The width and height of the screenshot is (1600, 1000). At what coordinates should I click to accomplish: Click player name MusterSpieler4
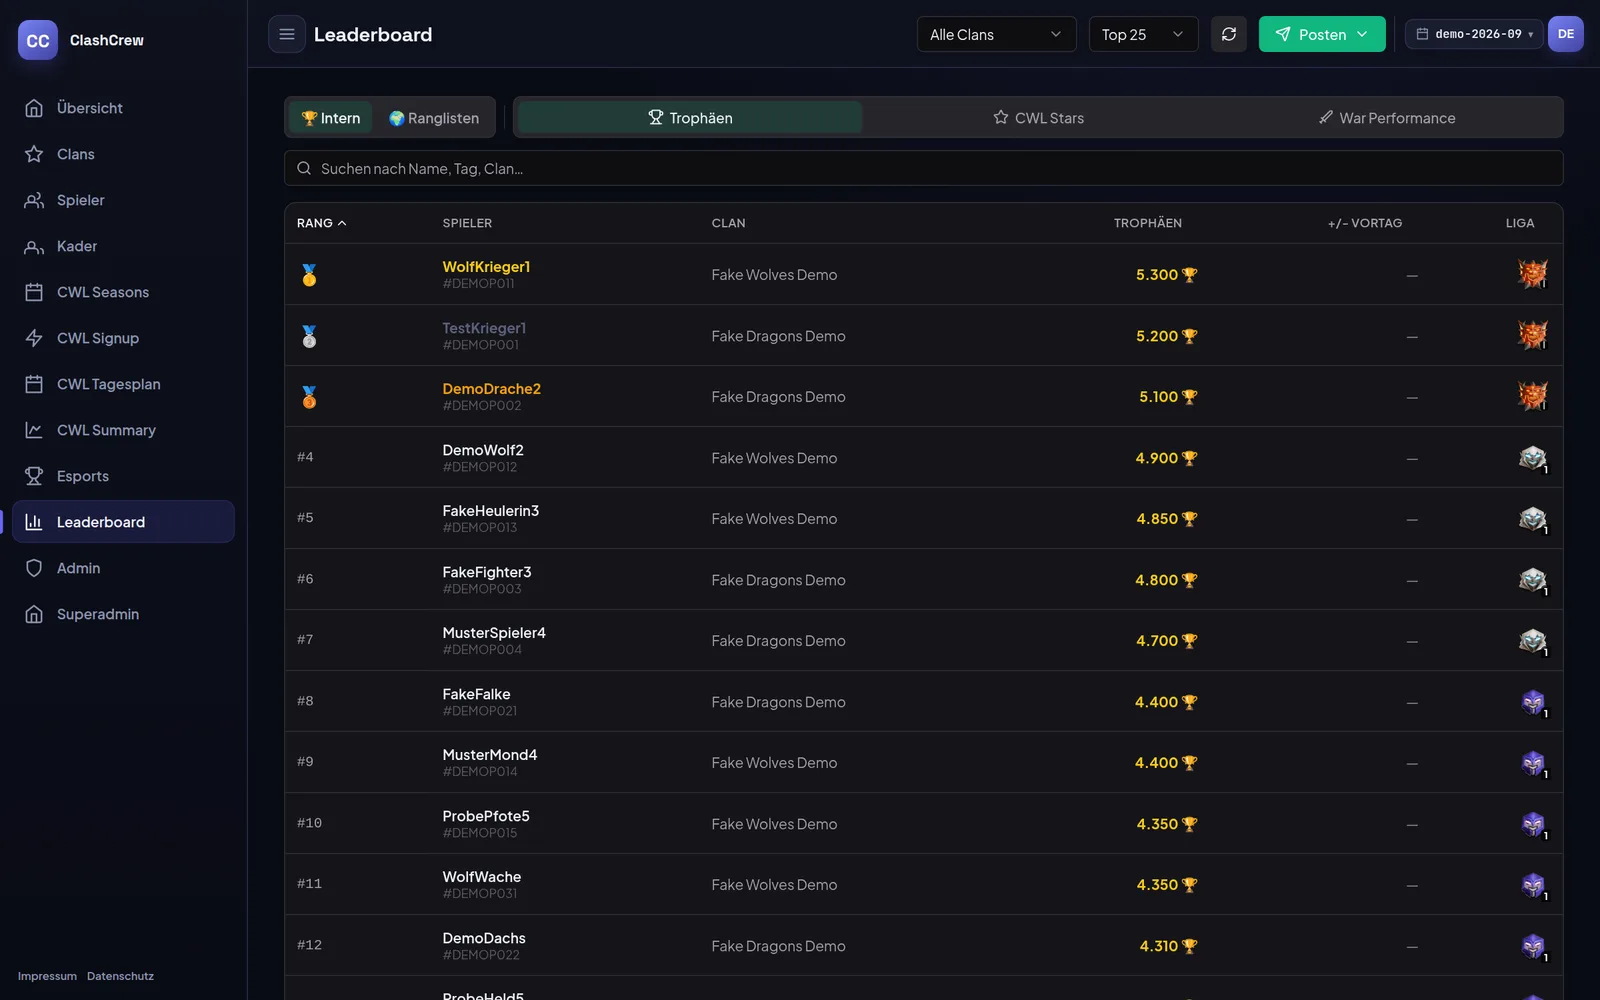494,633
